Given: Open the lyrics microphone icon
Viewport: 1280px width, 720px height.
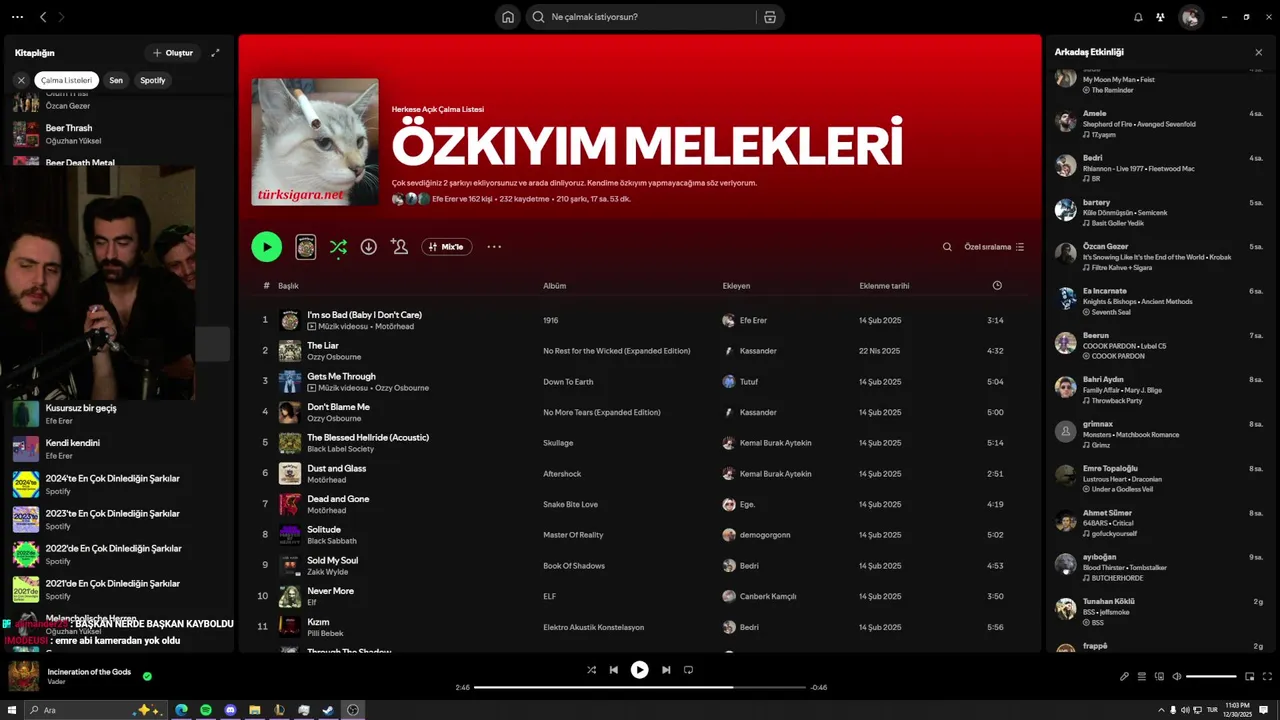Looking at the screenshot, I should (x=1124, y=677).
